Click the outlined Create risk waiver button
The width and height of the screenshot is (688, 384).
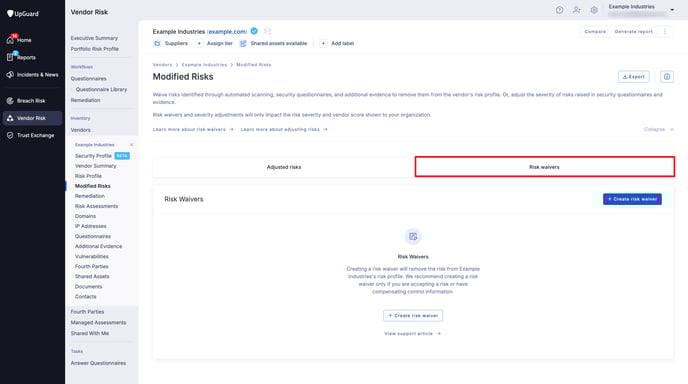pos(413,316)
